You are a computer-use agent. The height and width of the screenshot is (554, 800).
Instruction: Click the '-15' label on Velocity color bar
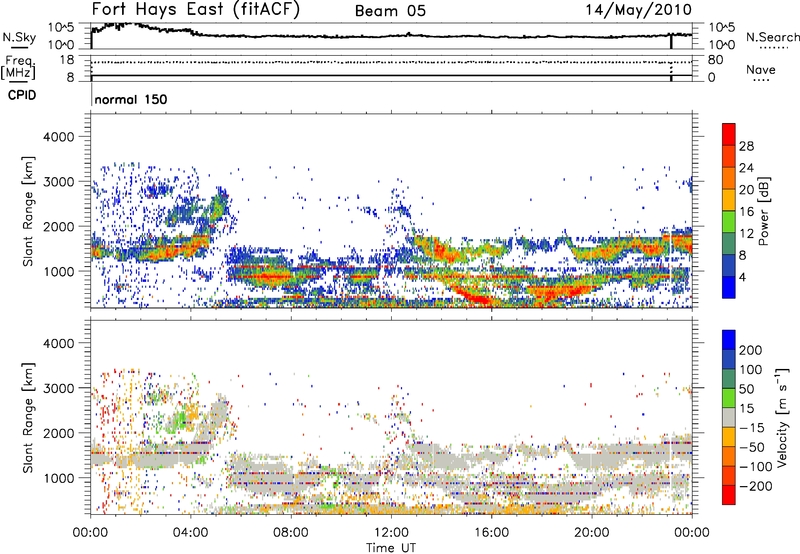(x=752, y=428)
